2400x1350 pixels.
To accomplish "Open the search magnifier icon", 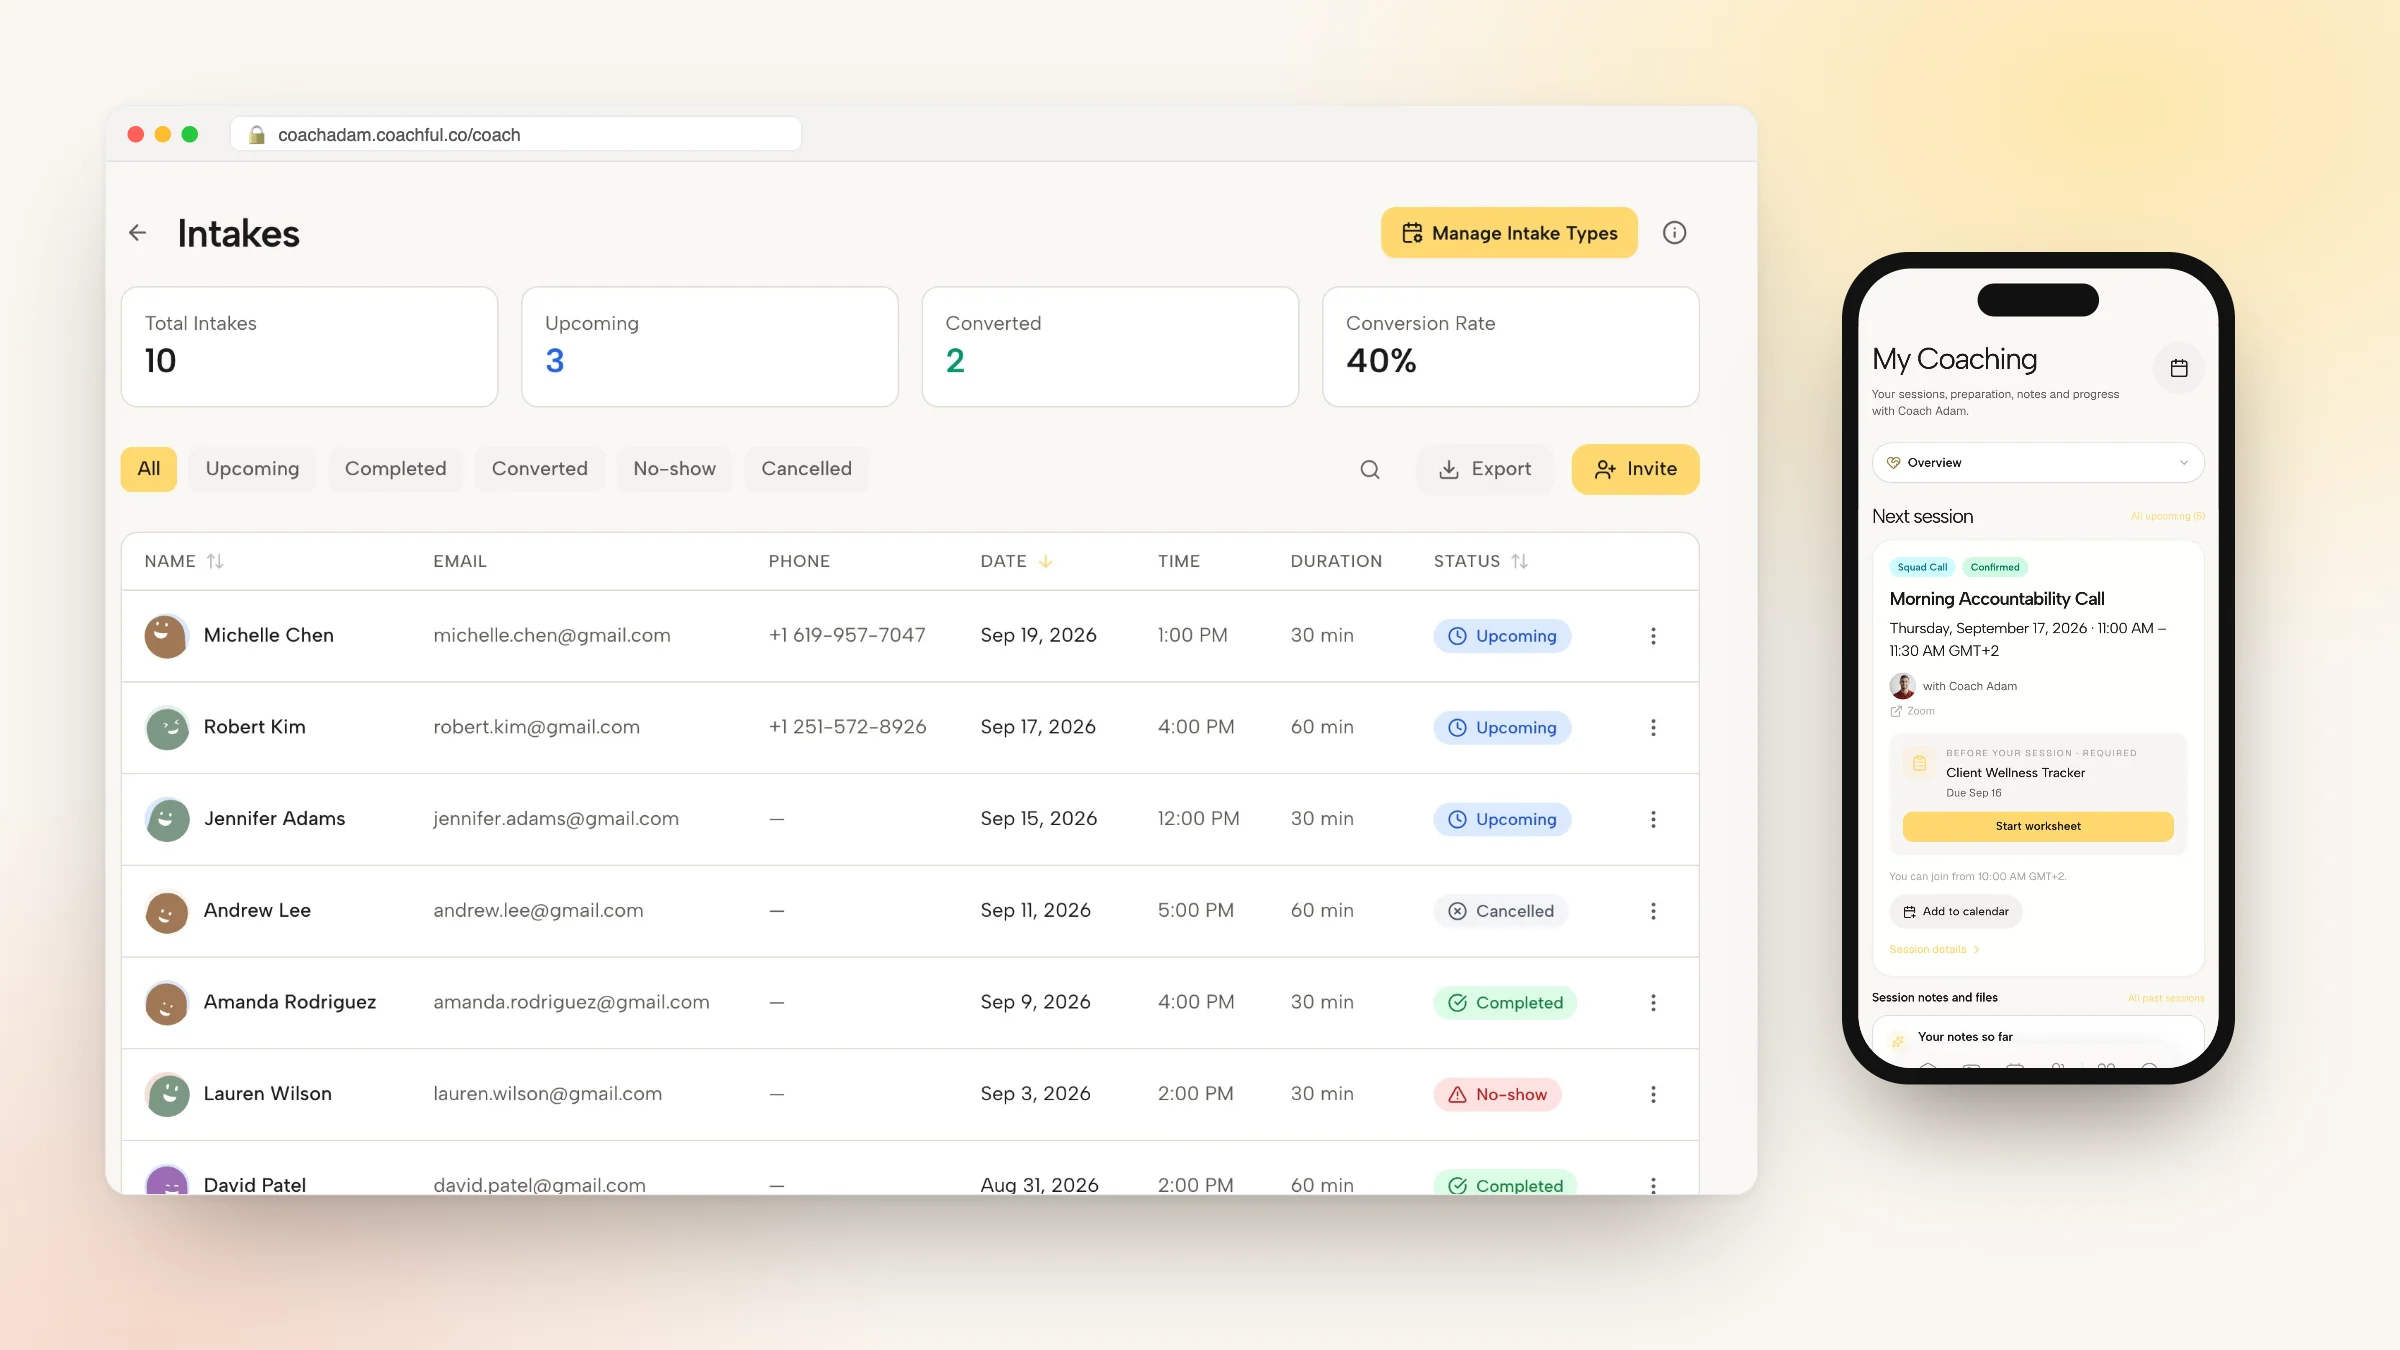I will (1370, 469).
